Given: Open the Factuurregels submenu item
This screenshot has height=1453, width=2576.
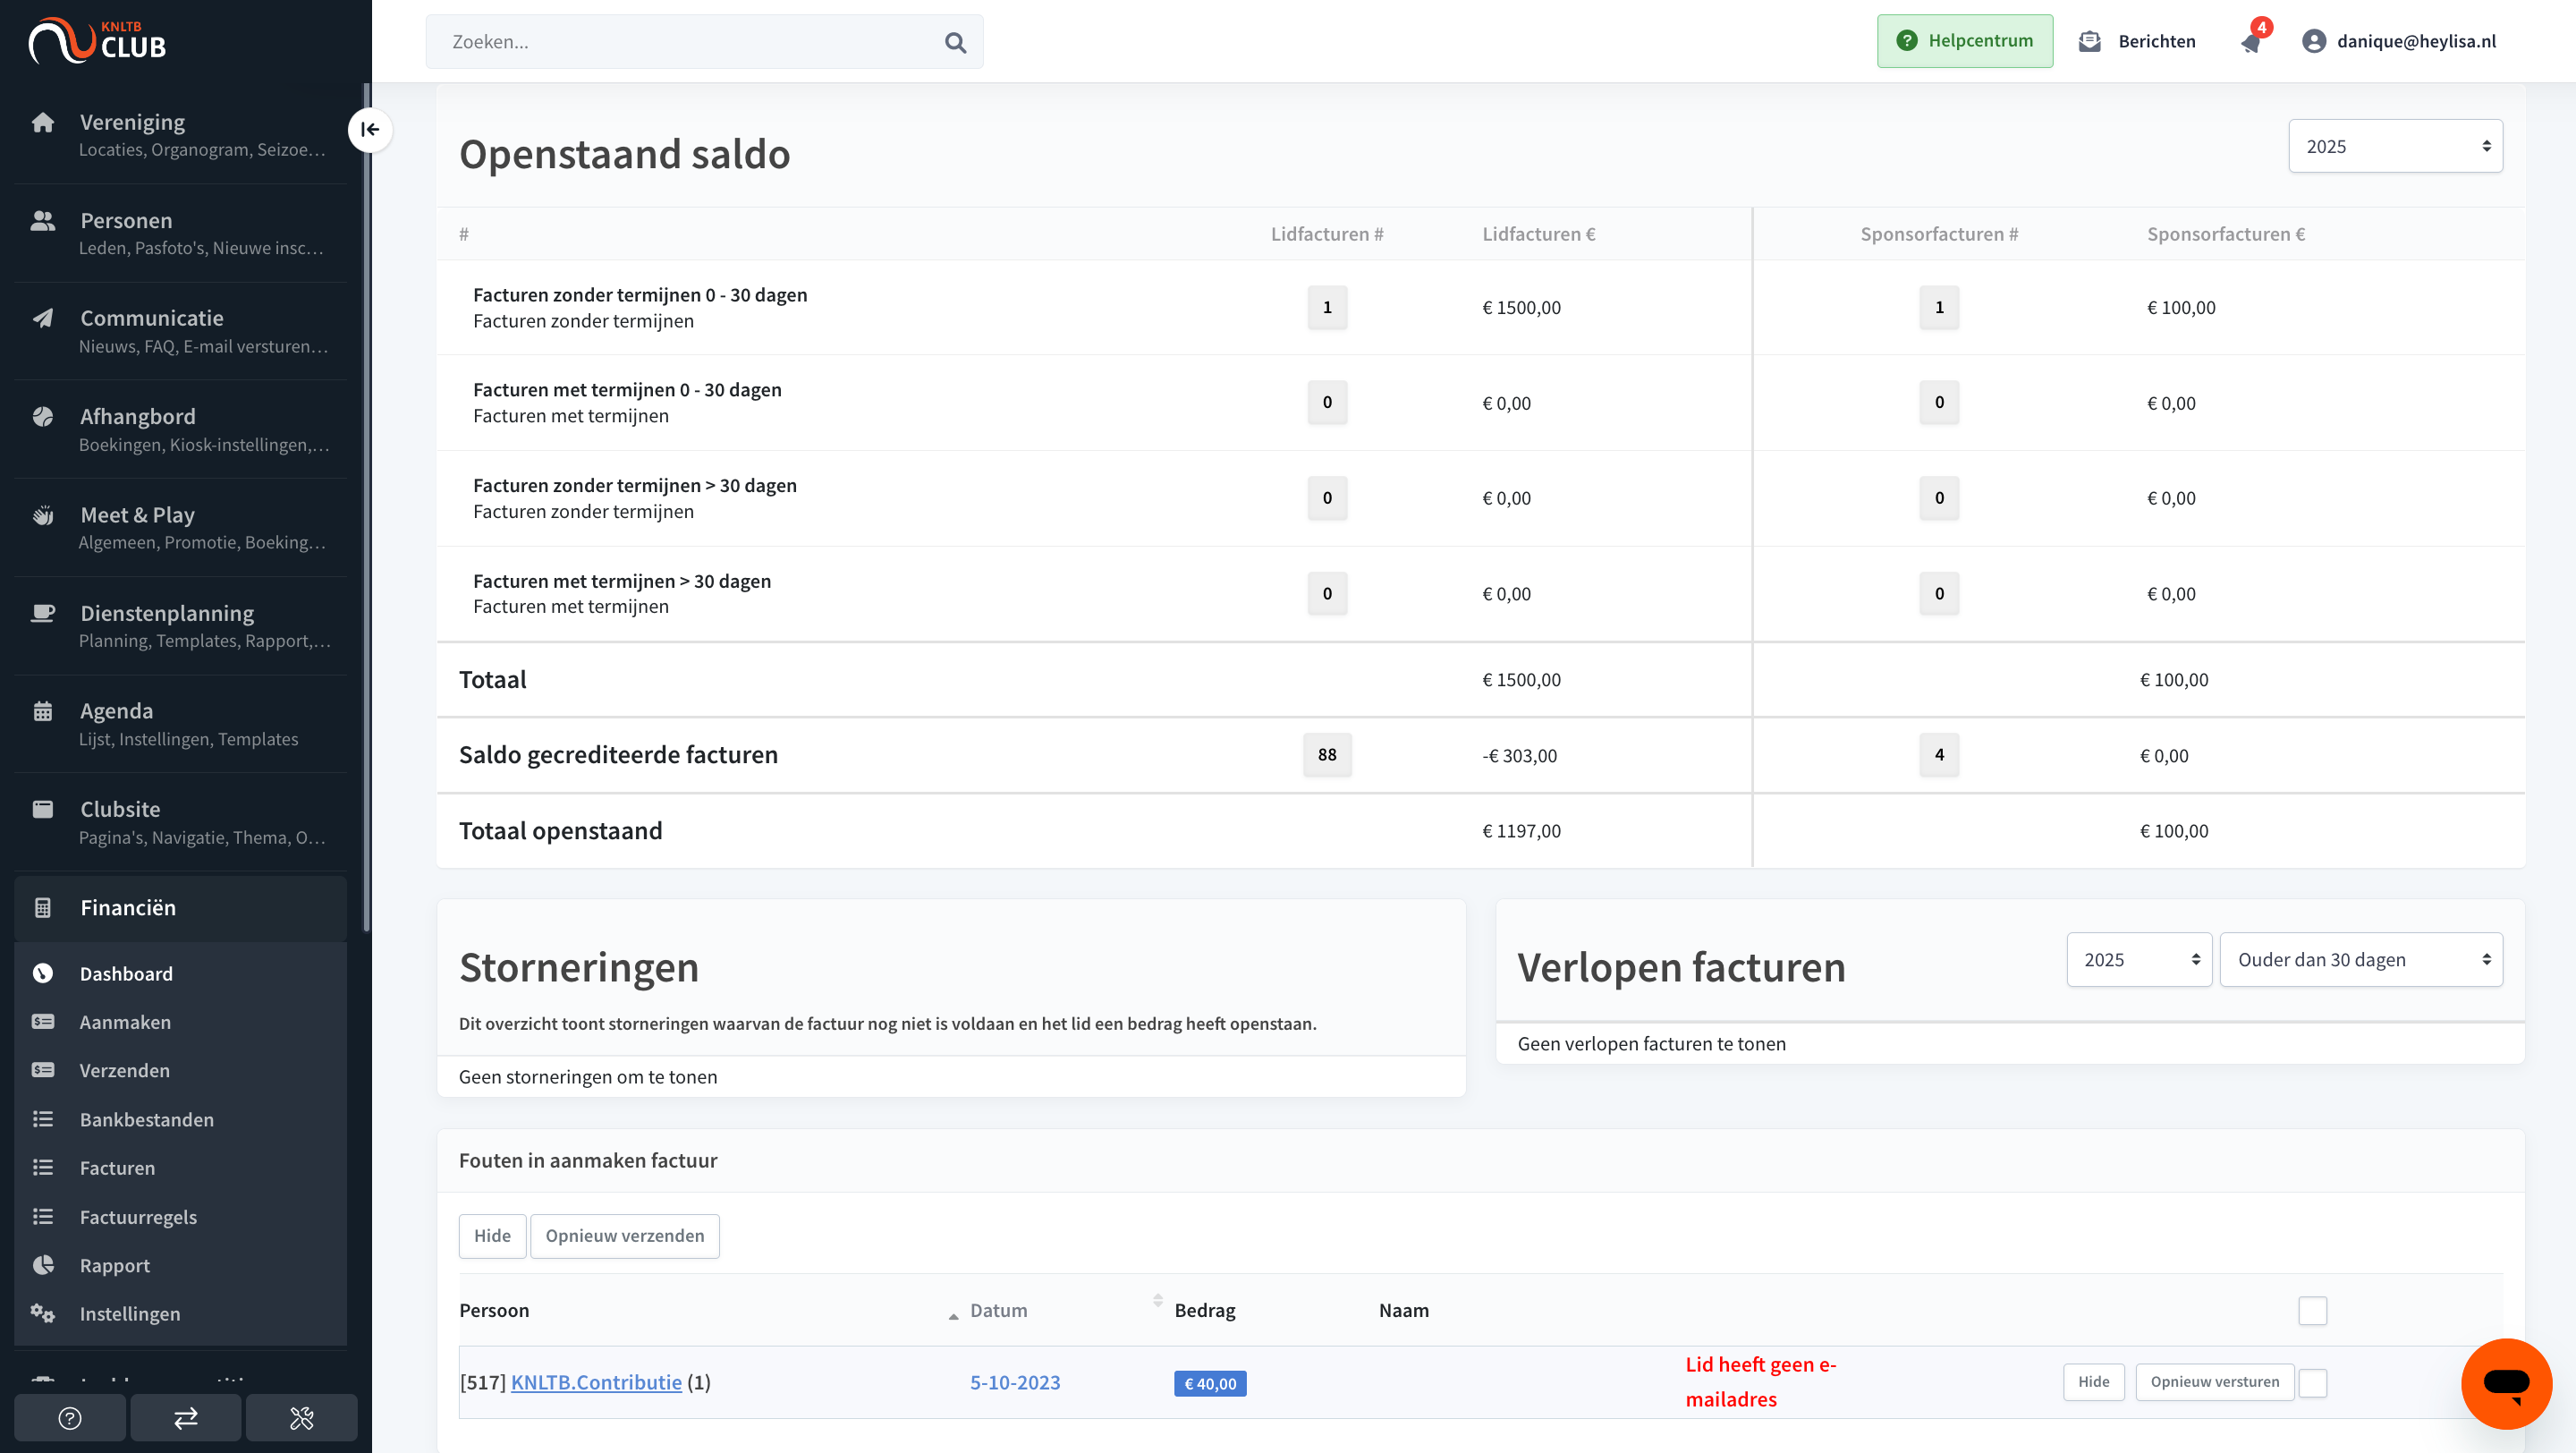Looking at the screenshot, I should pos(180,1216).
